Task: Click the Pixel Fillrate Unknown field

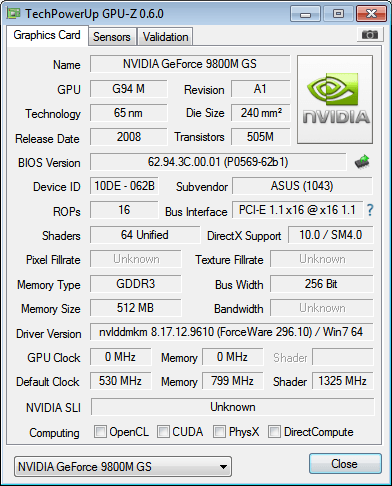Action: [136, 259]
